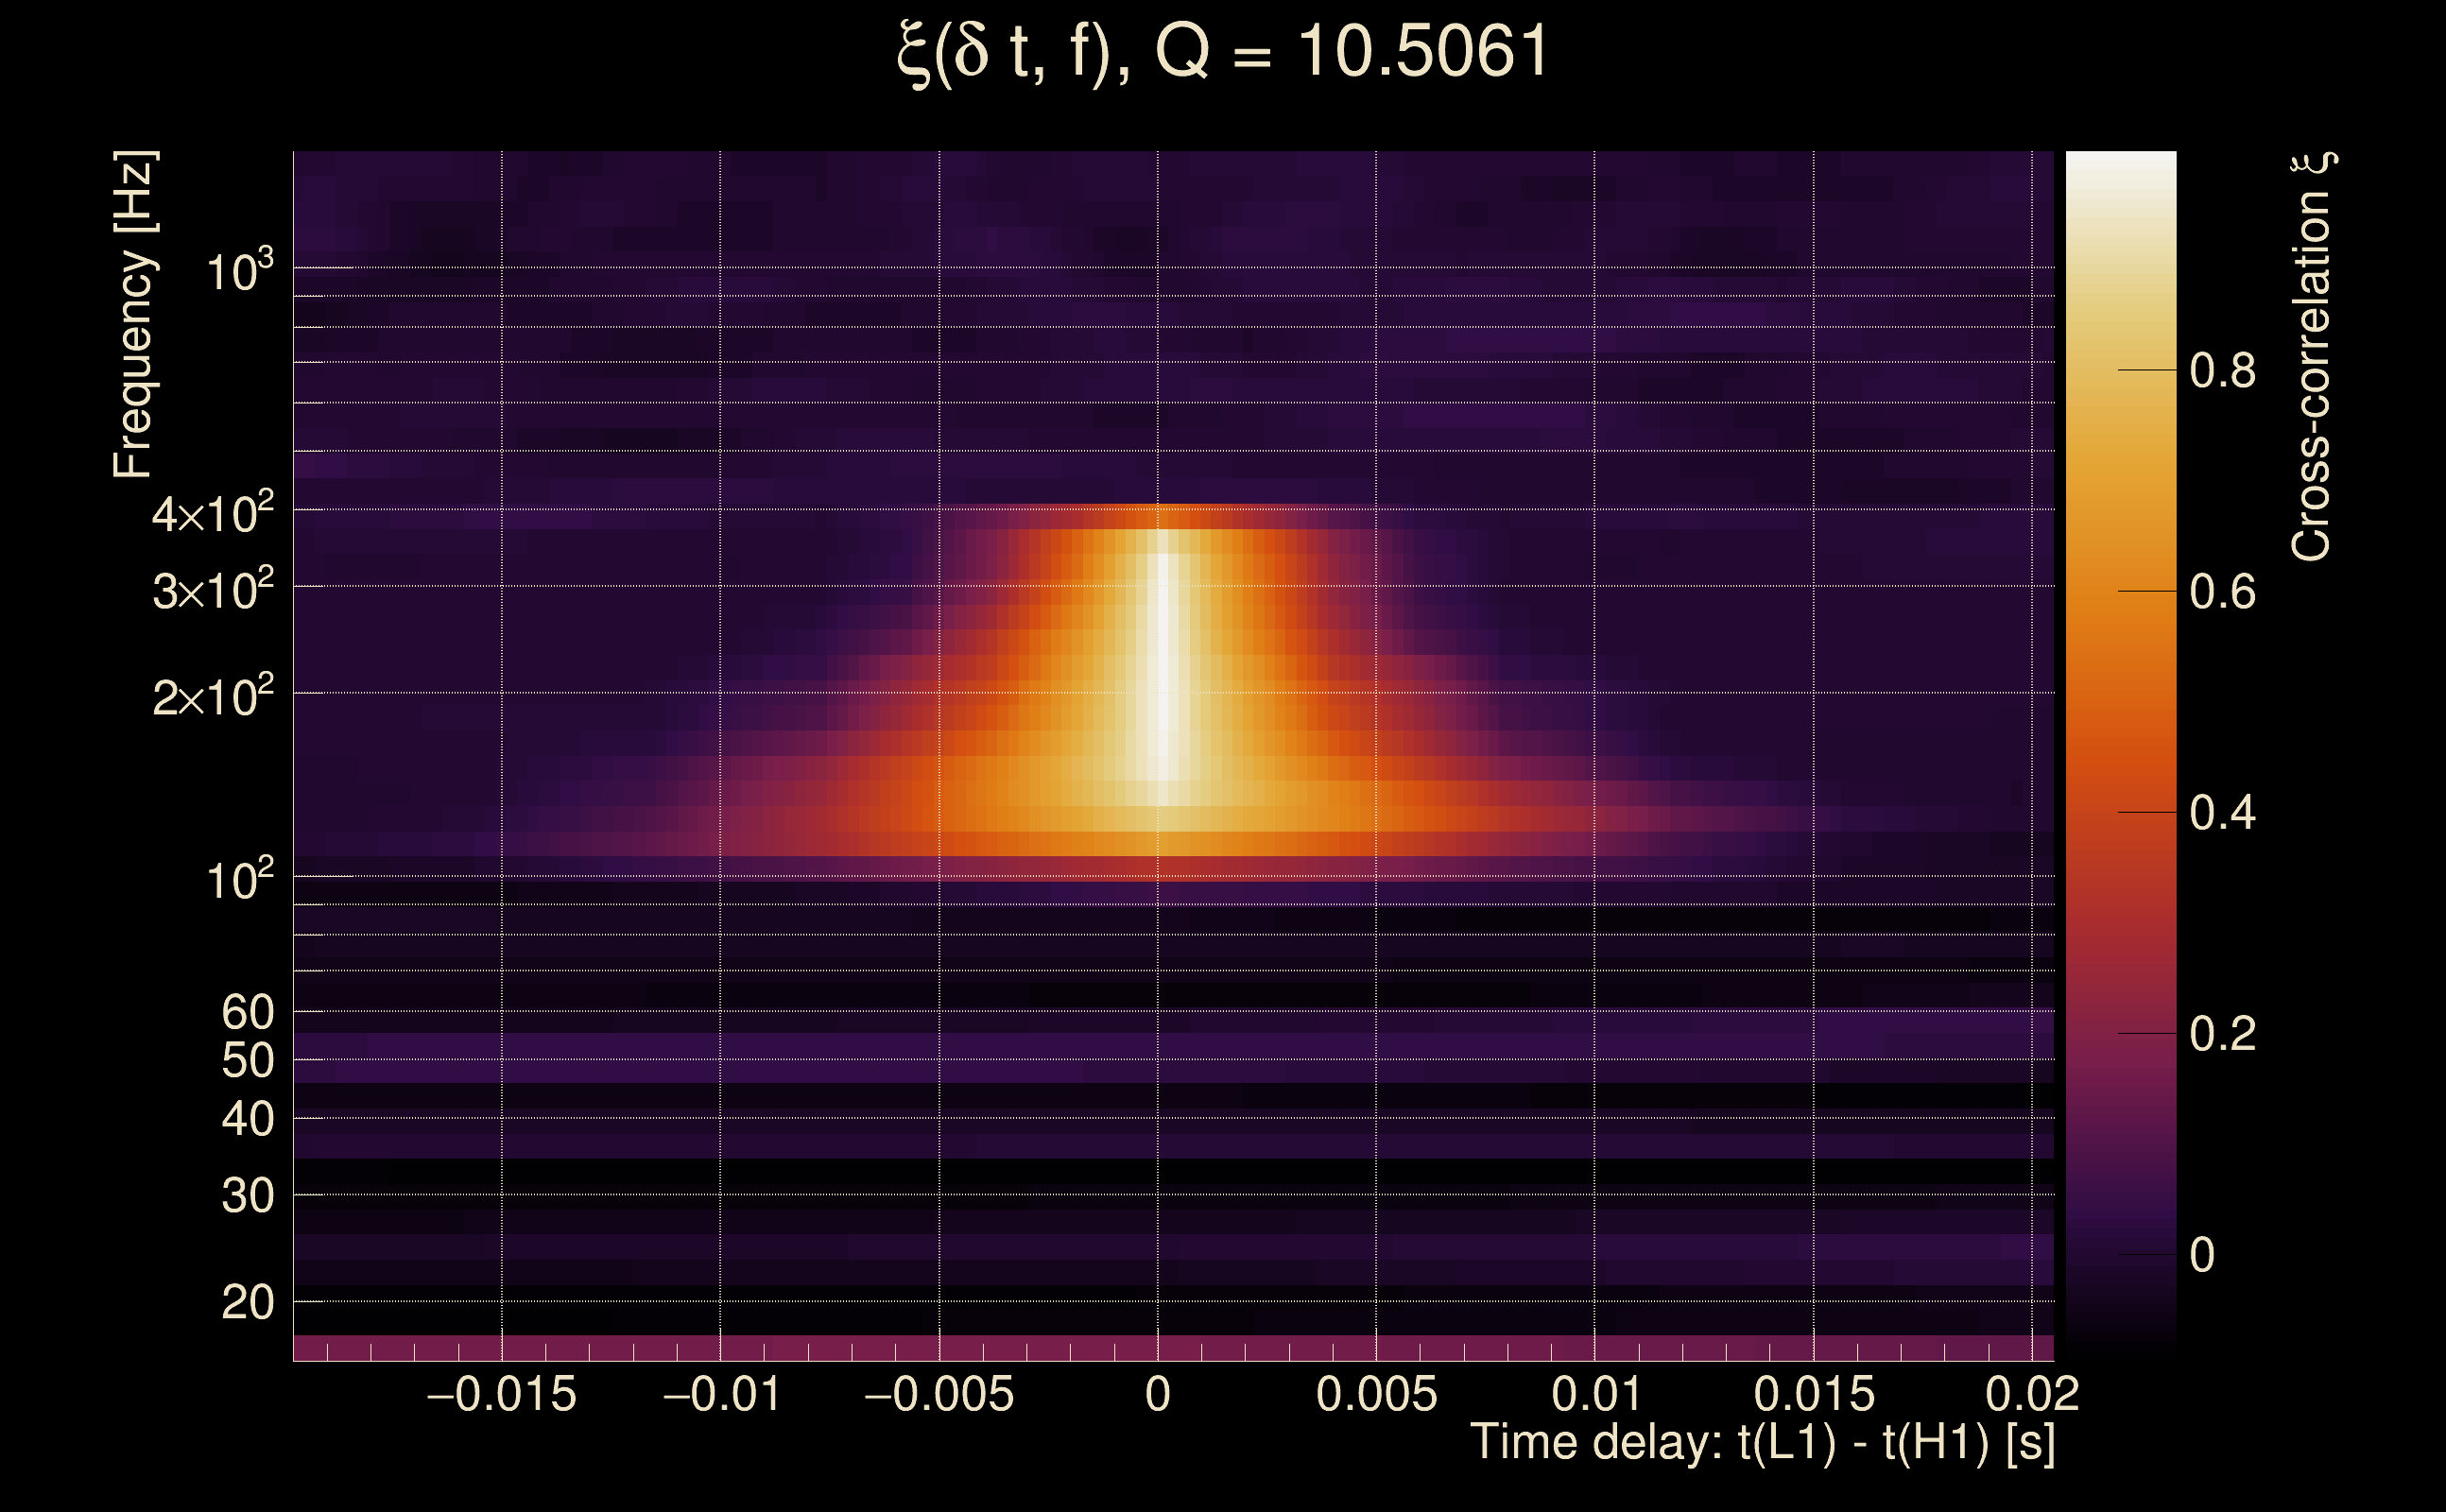
Task: Click the 60 Hz frequency tick label
Action: pos(247,1012)
